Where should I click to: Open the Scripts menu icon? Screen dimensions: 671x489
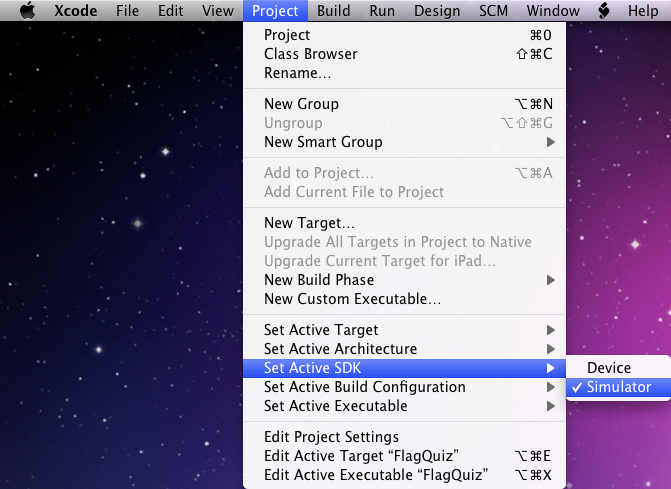(x=603, y=10)
